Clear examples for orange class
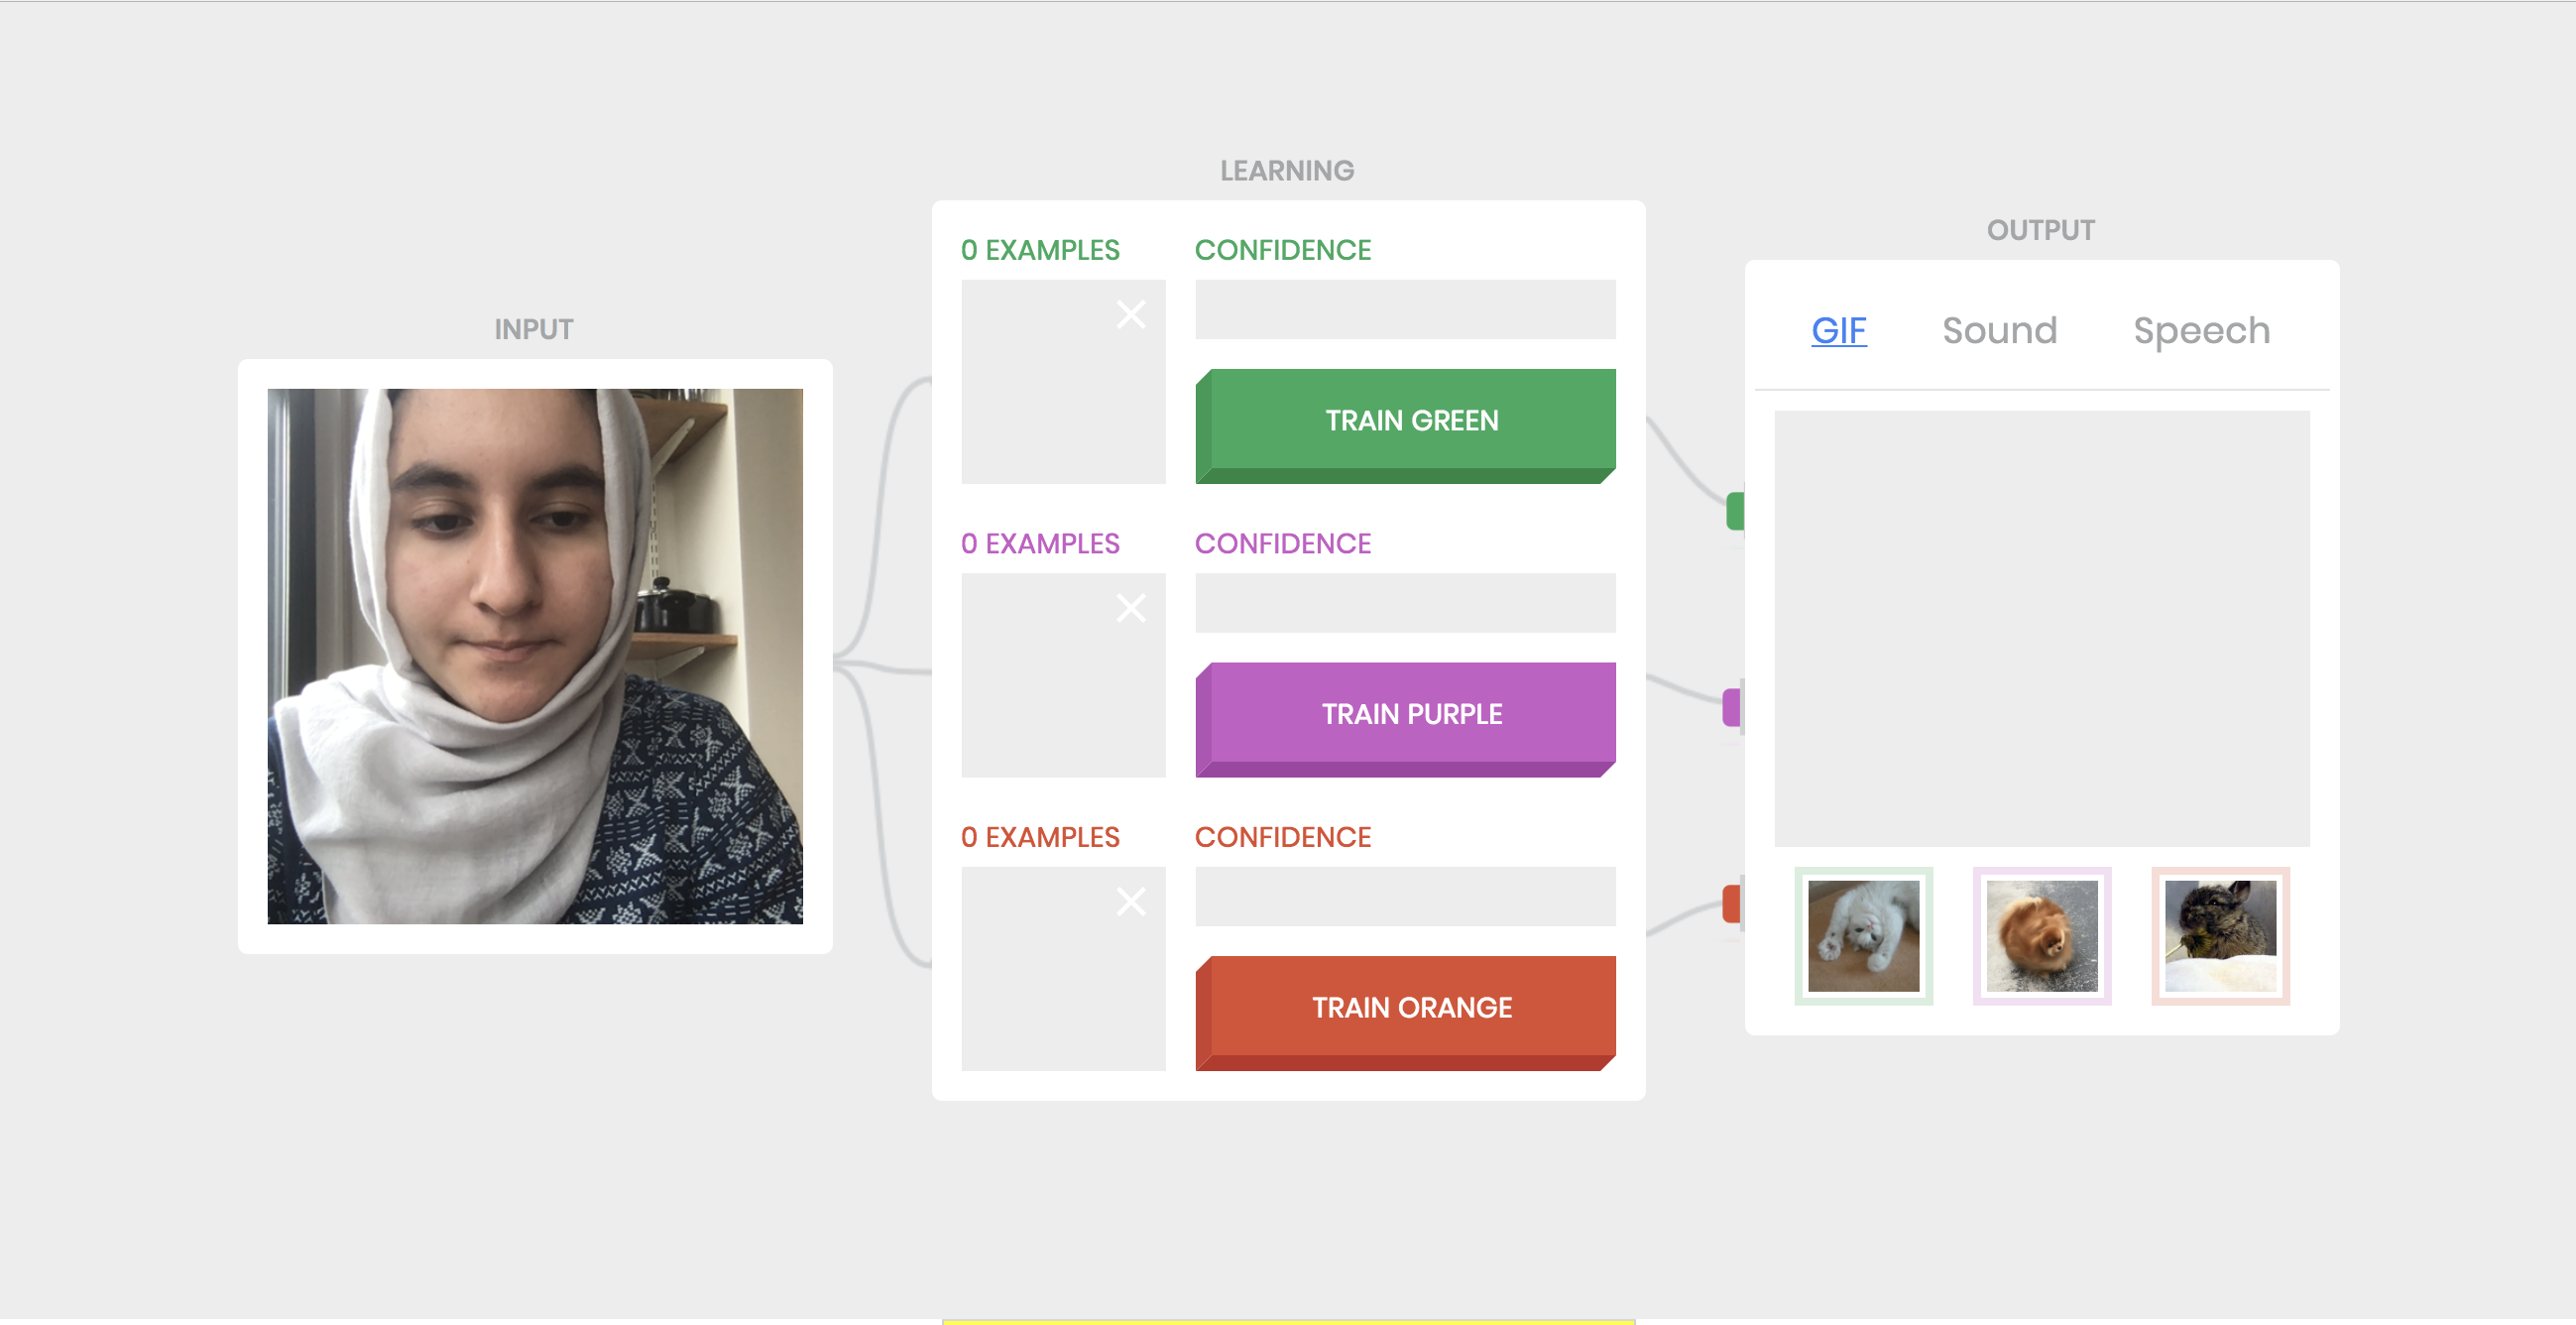This screenshot has width=2576, height=1325. coord(1131,898)
